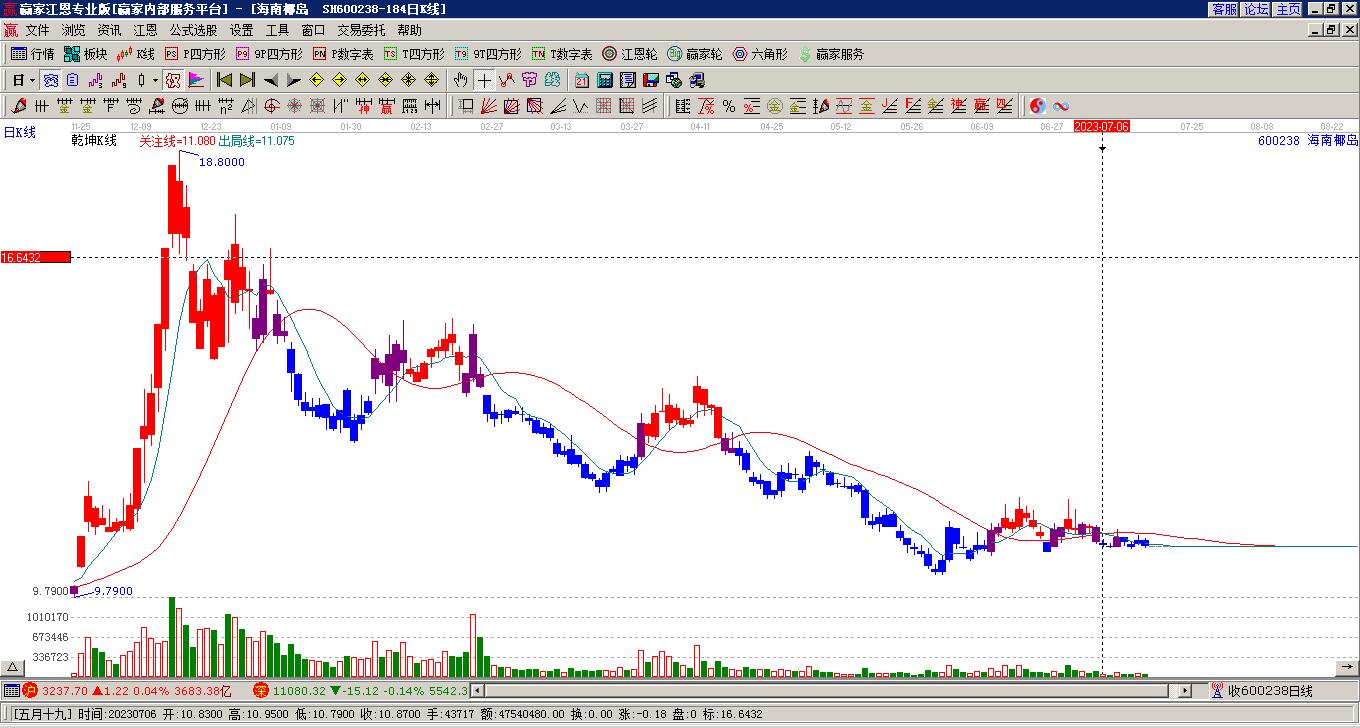Open the 江恩 menu

(145, 31)
